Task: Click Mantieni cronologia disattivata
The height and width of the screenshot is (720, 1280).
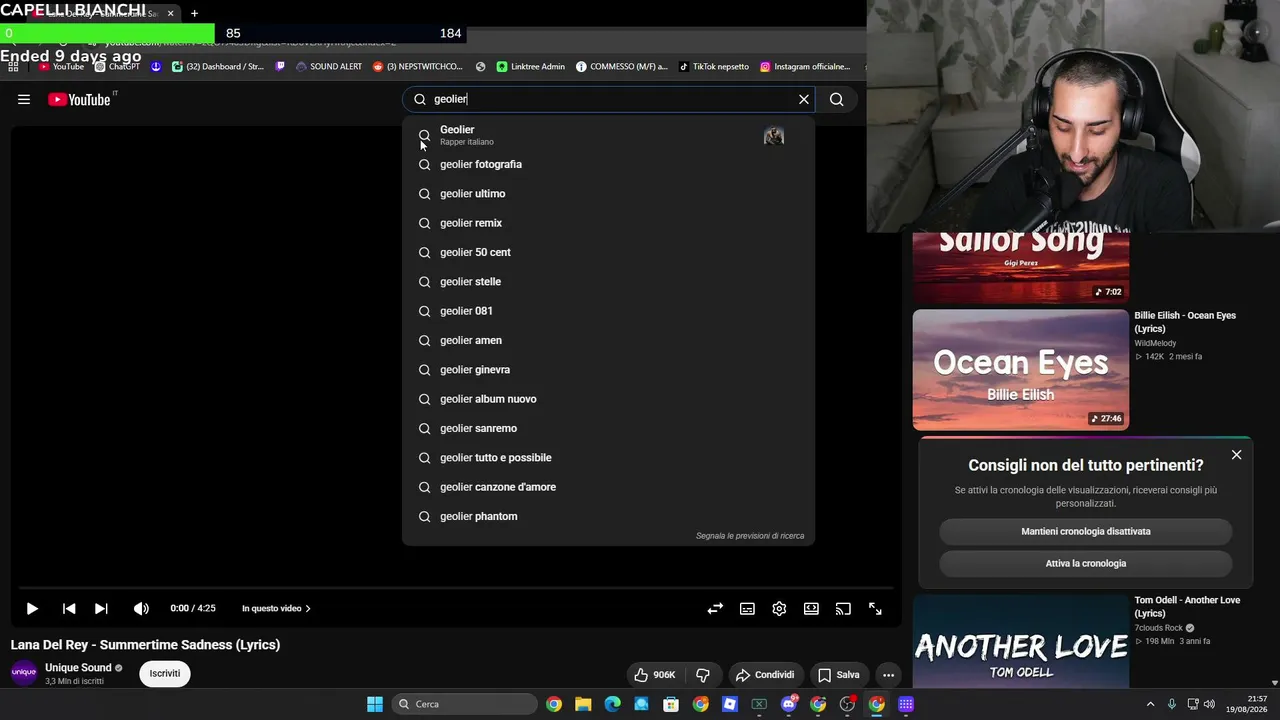Action: (1086, 531)
